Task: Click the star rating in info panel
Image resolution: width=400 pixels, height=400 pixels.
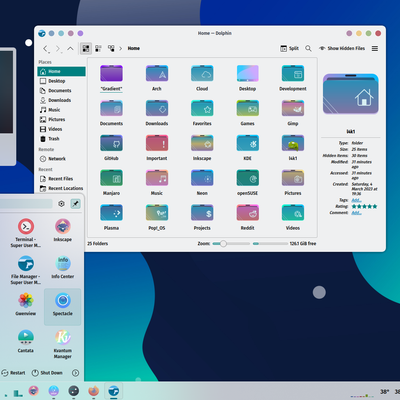Action: 364,206
